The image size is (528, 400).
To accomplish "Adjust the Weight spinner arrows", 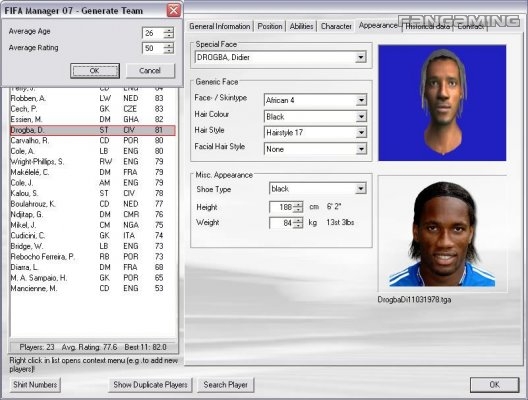I will point(298,223).
